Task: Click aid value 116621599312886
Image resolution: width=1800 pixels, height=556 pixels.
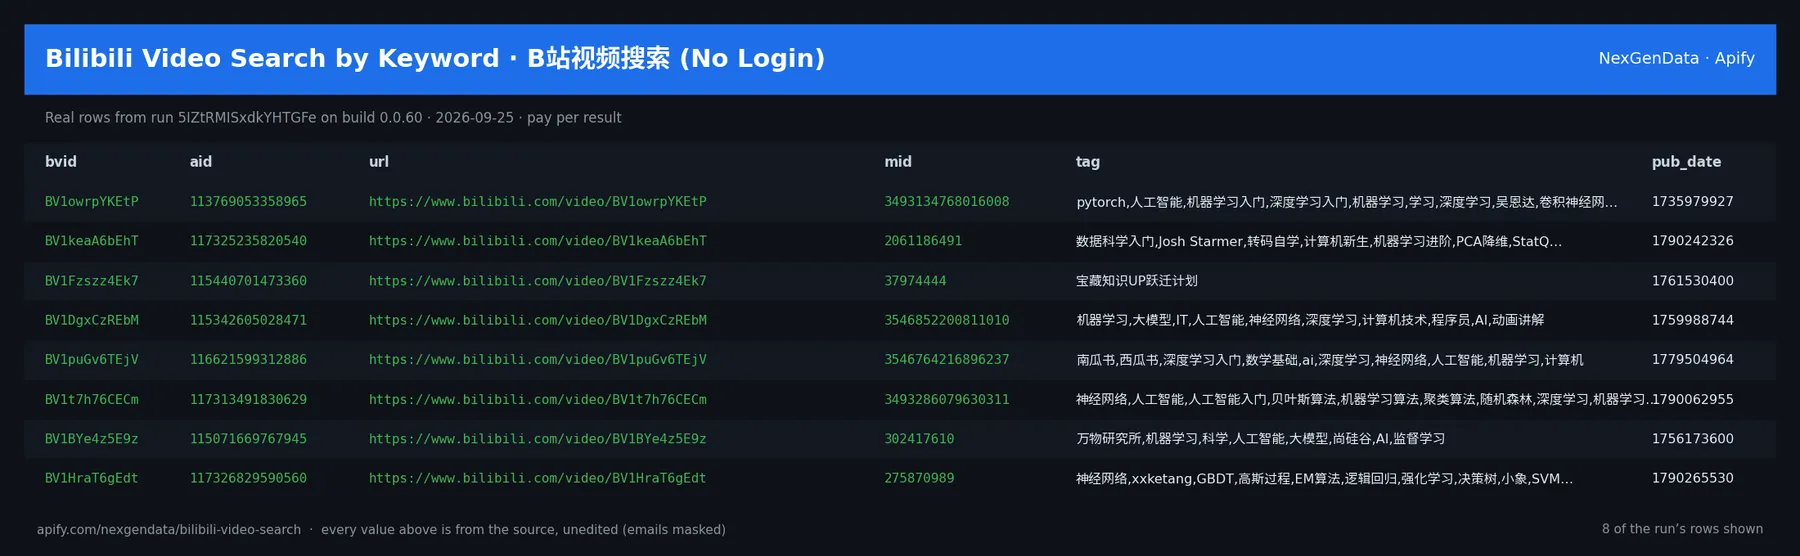Action: [248, 359]
